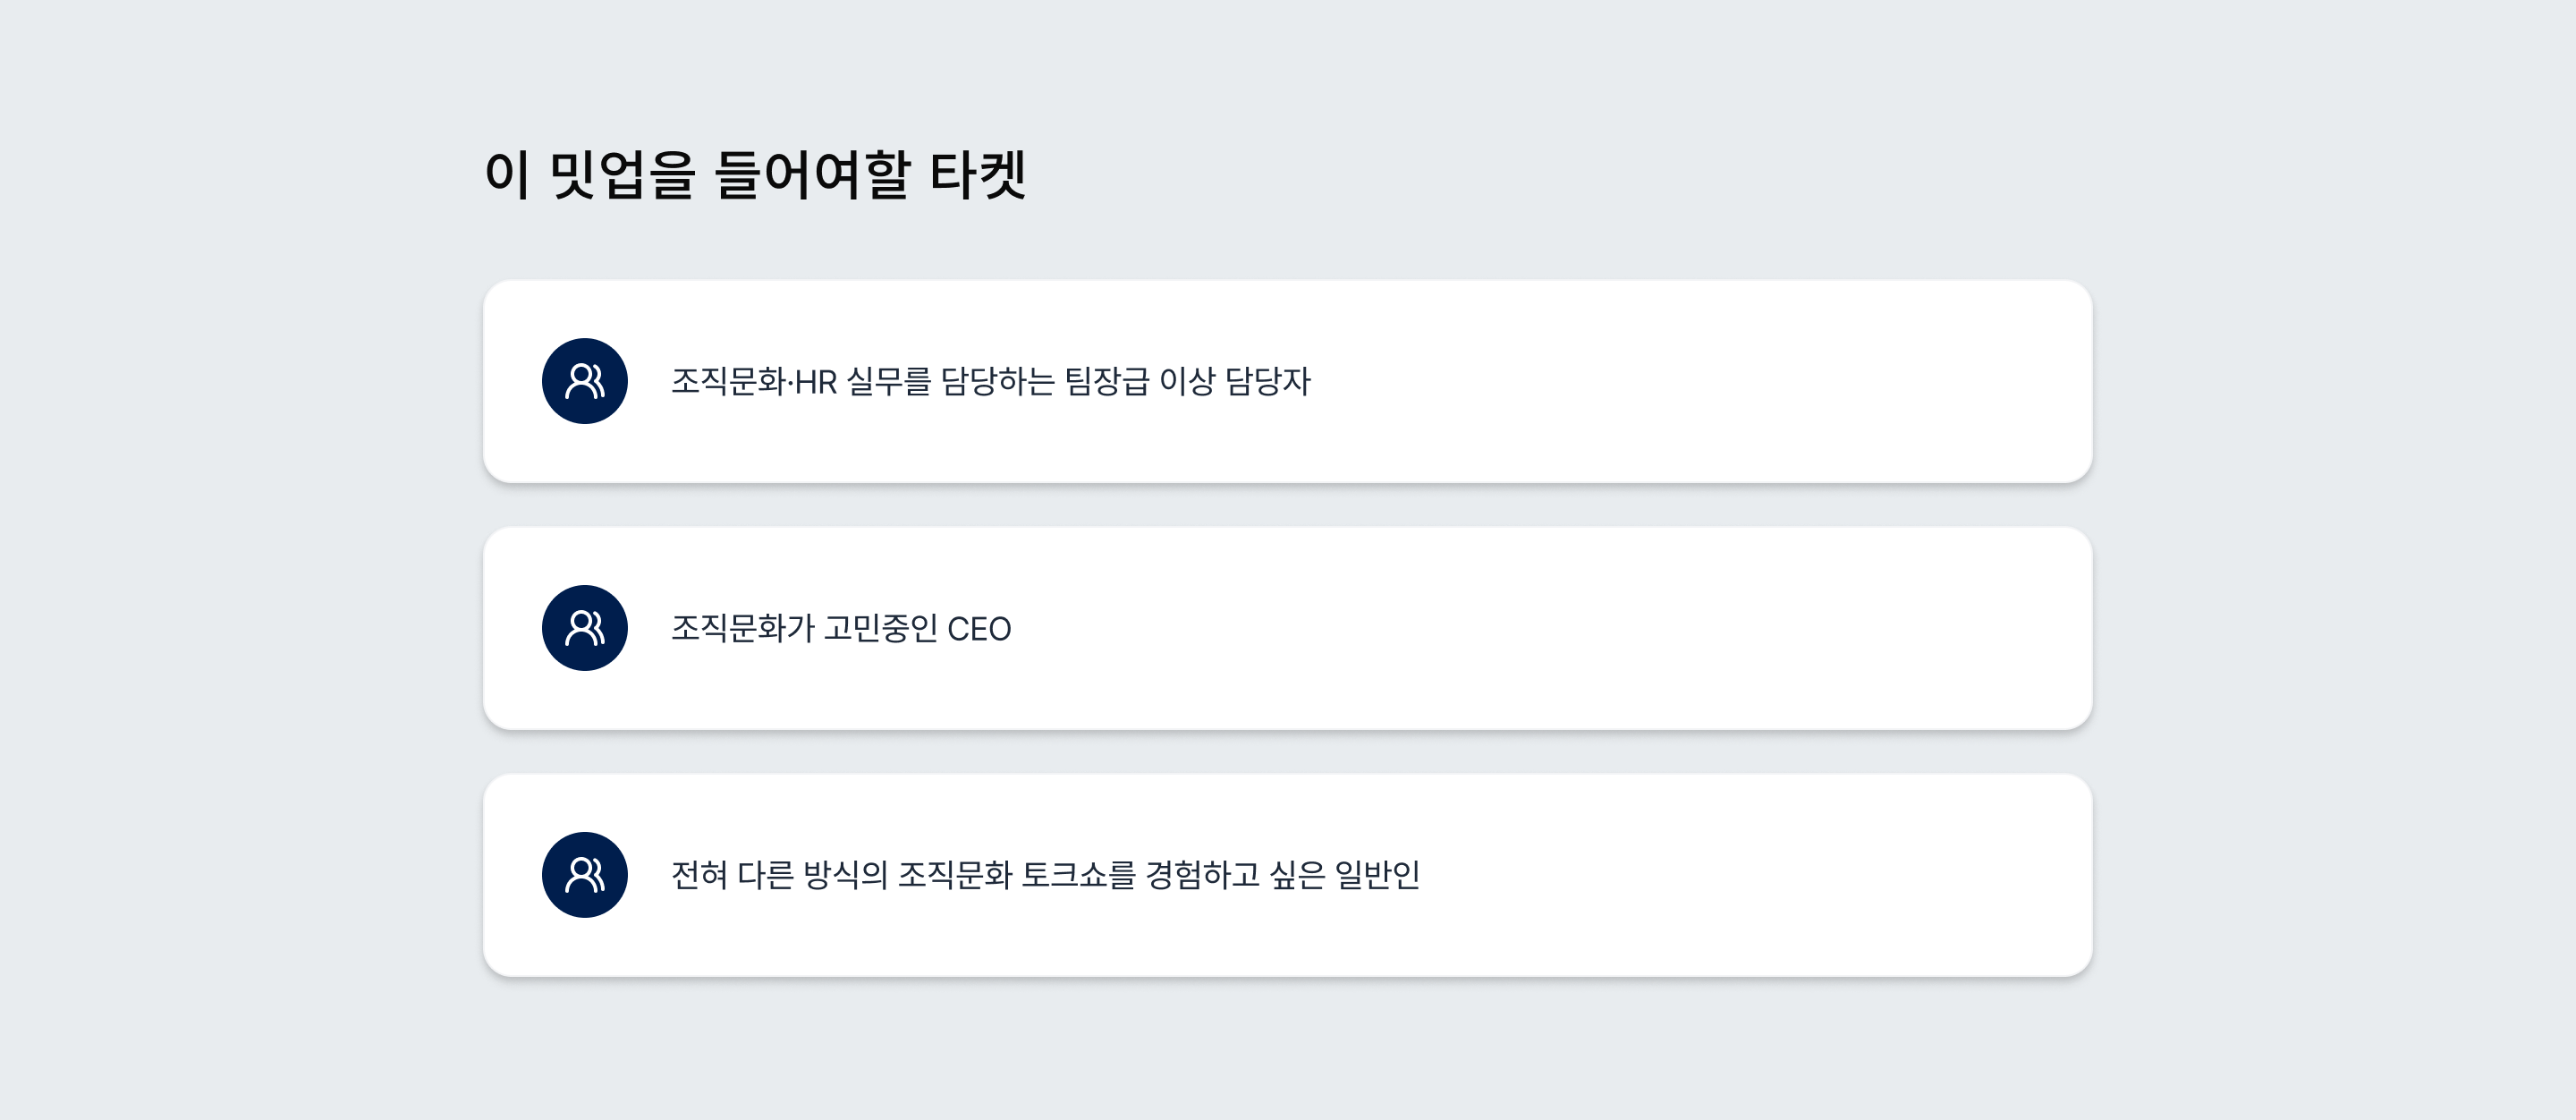This screenshot has width=2576, height=1120.
Task: Select the word CEO in the second card
Action: pos(979,629)
